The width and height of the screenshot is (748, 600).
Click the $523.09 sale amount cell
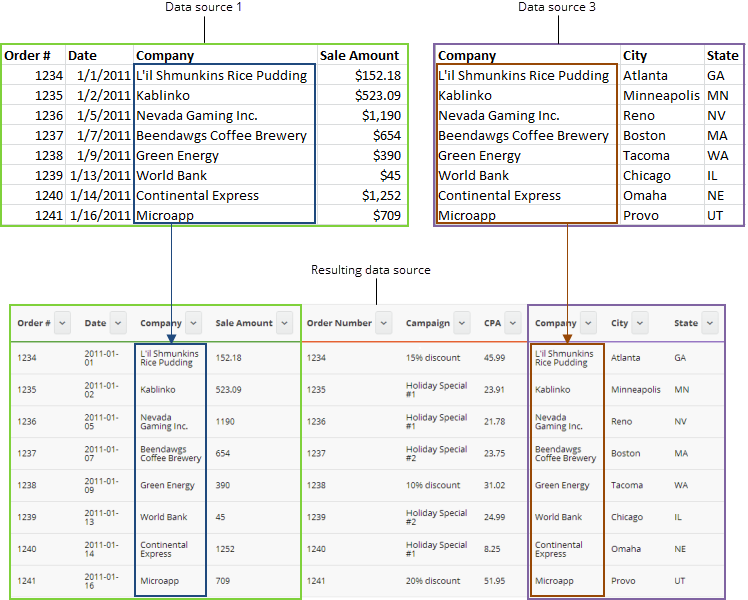pos(377,96)
